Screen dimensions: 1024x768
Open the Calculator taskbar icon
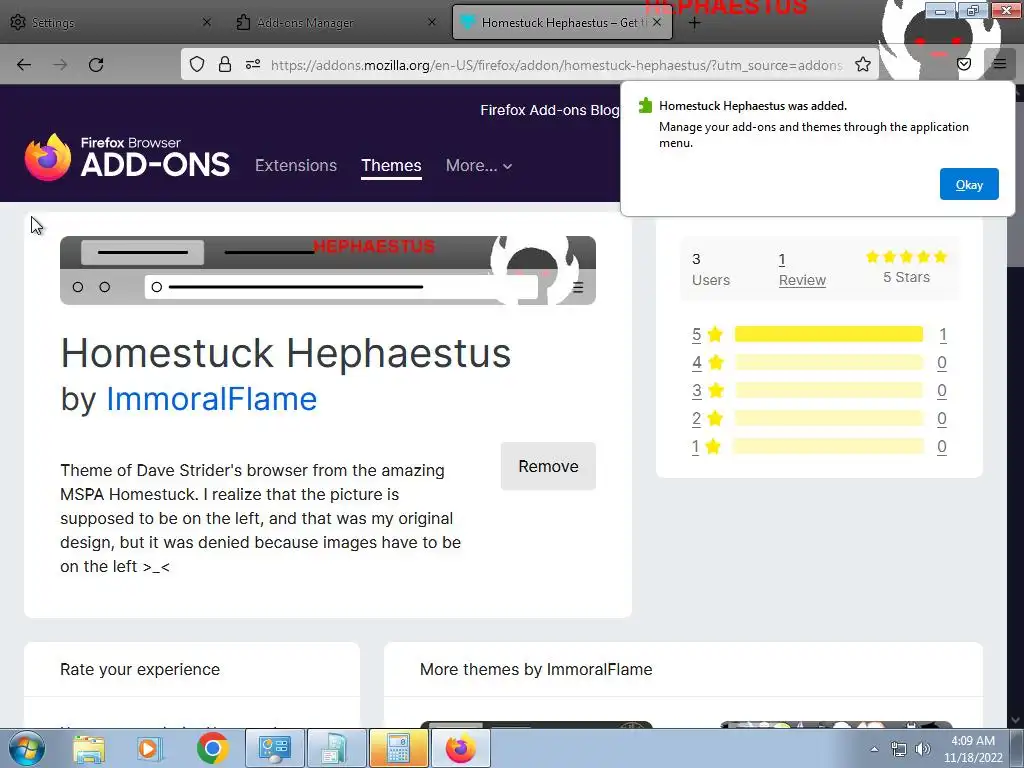point(398,749)
